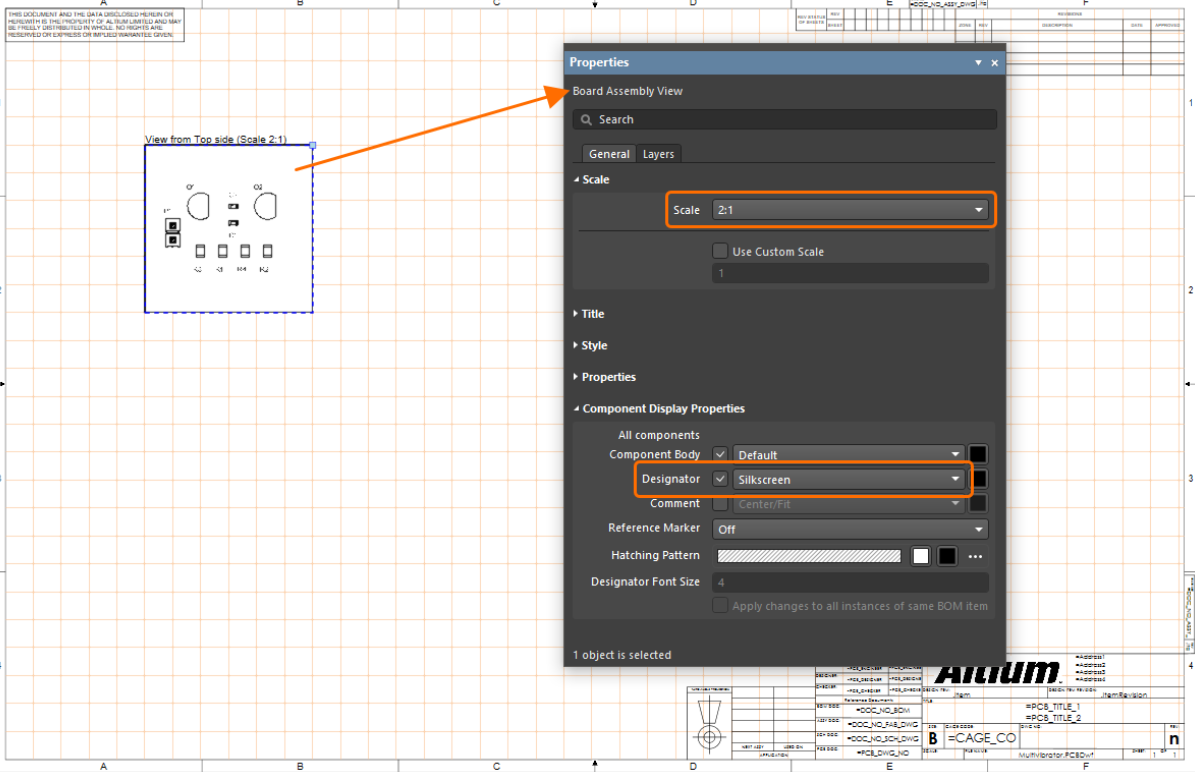Switch to the Layers tab
The height and width of the screenshot is (772, 1195).
coord(658,154)
